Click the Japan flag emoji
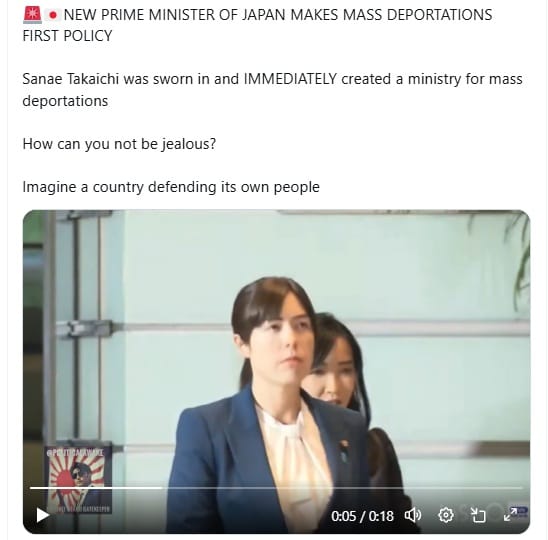548x540 pixels. [x=53, y=15]
